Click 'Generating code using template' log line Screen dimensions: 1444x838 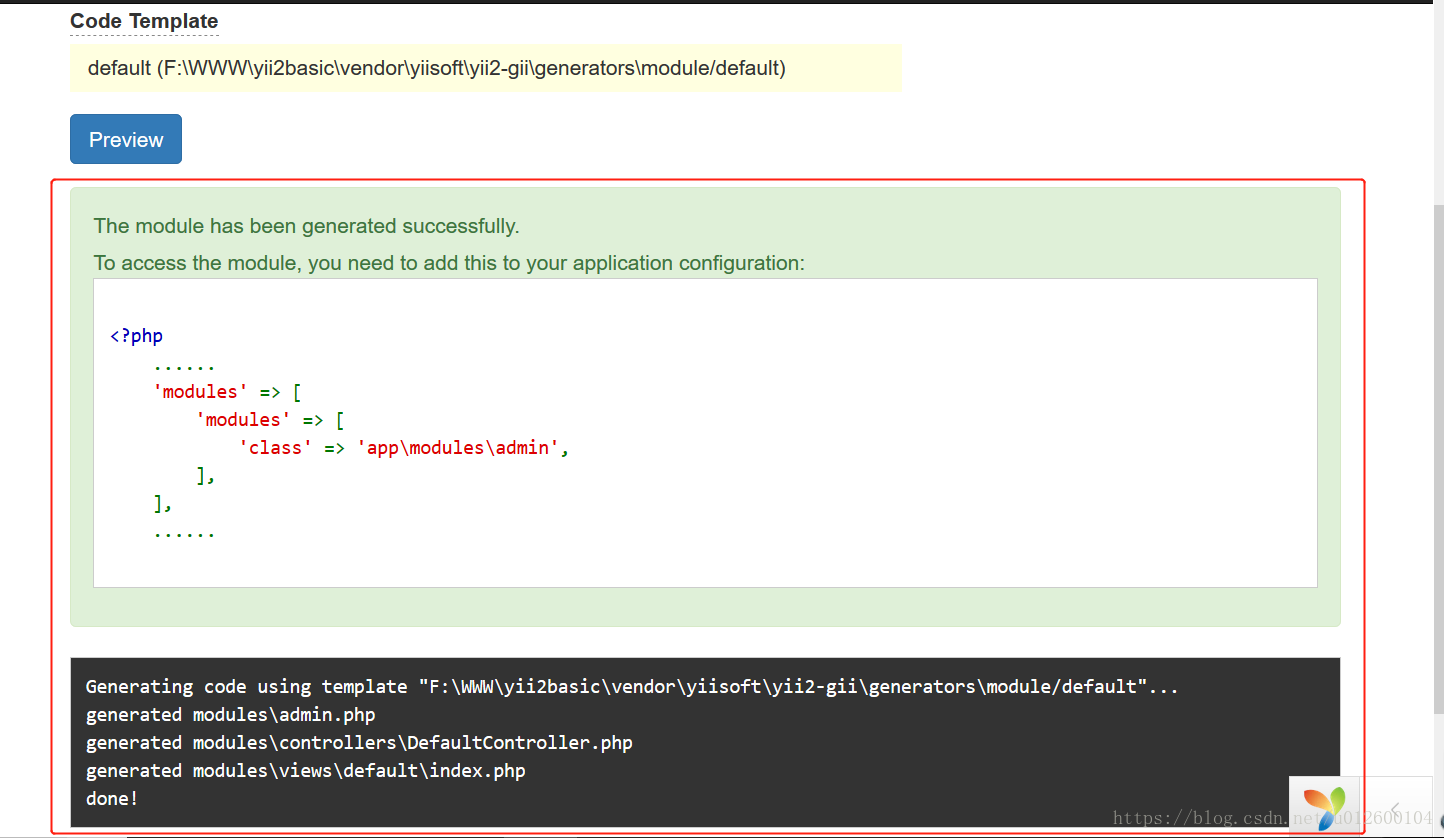point(632,687)
